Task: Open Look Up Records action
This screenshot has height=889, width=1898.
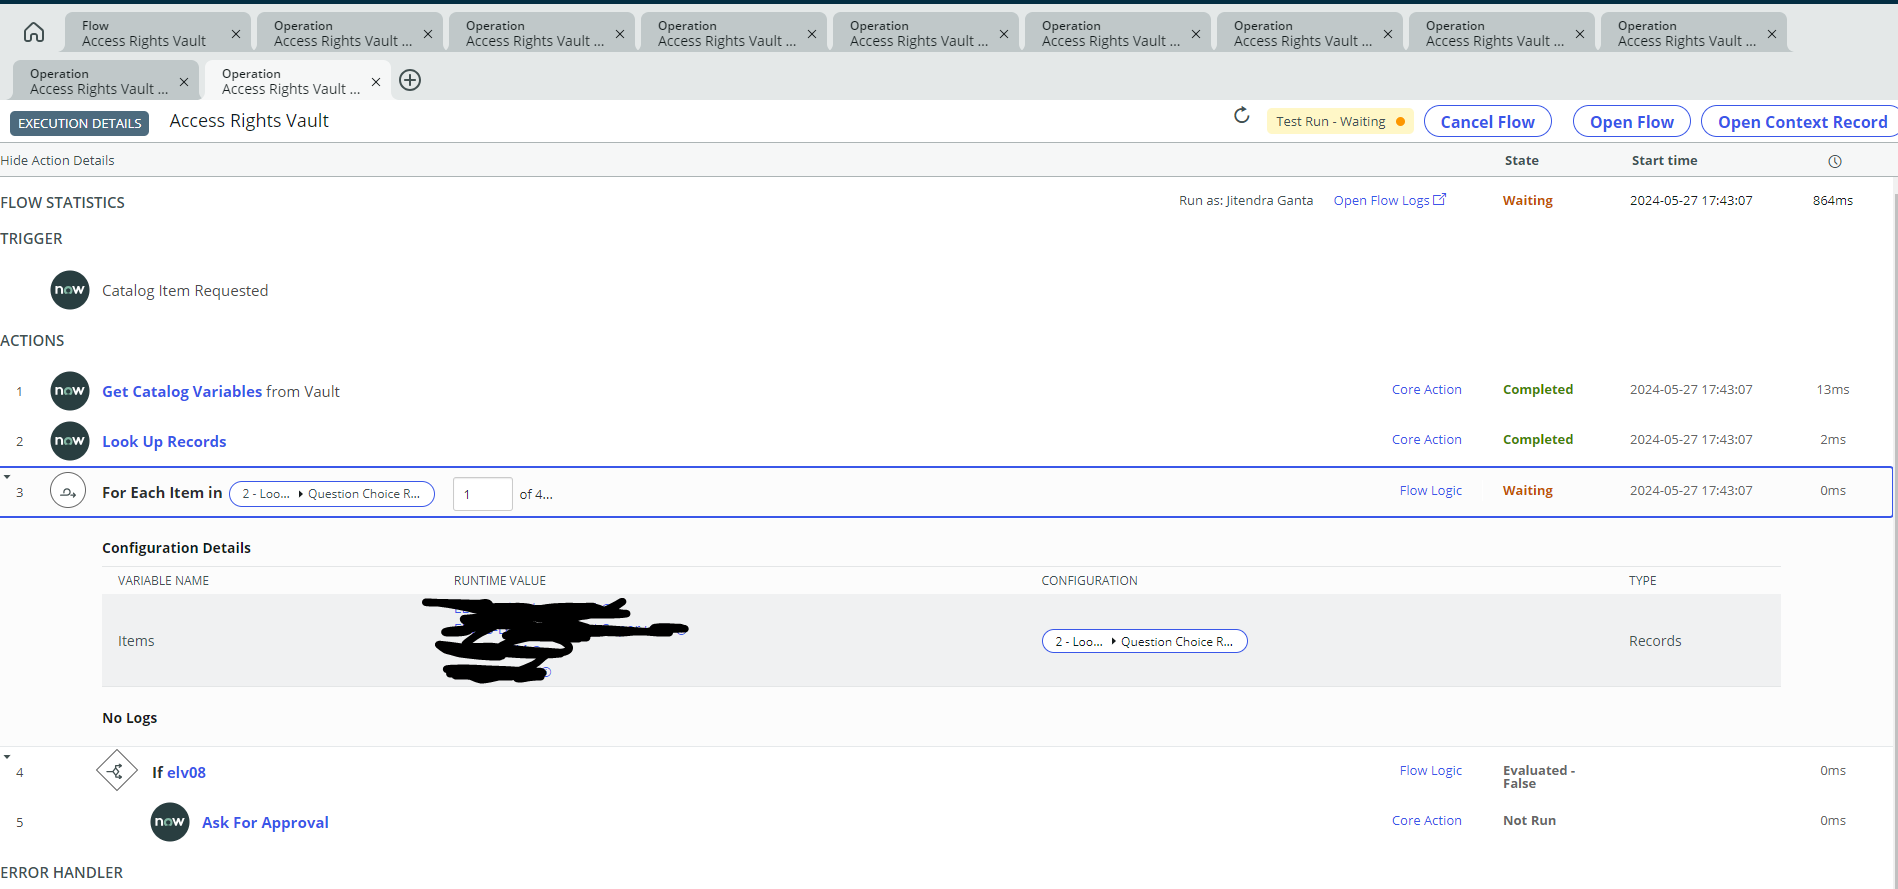Action: (x=164, y=441)
